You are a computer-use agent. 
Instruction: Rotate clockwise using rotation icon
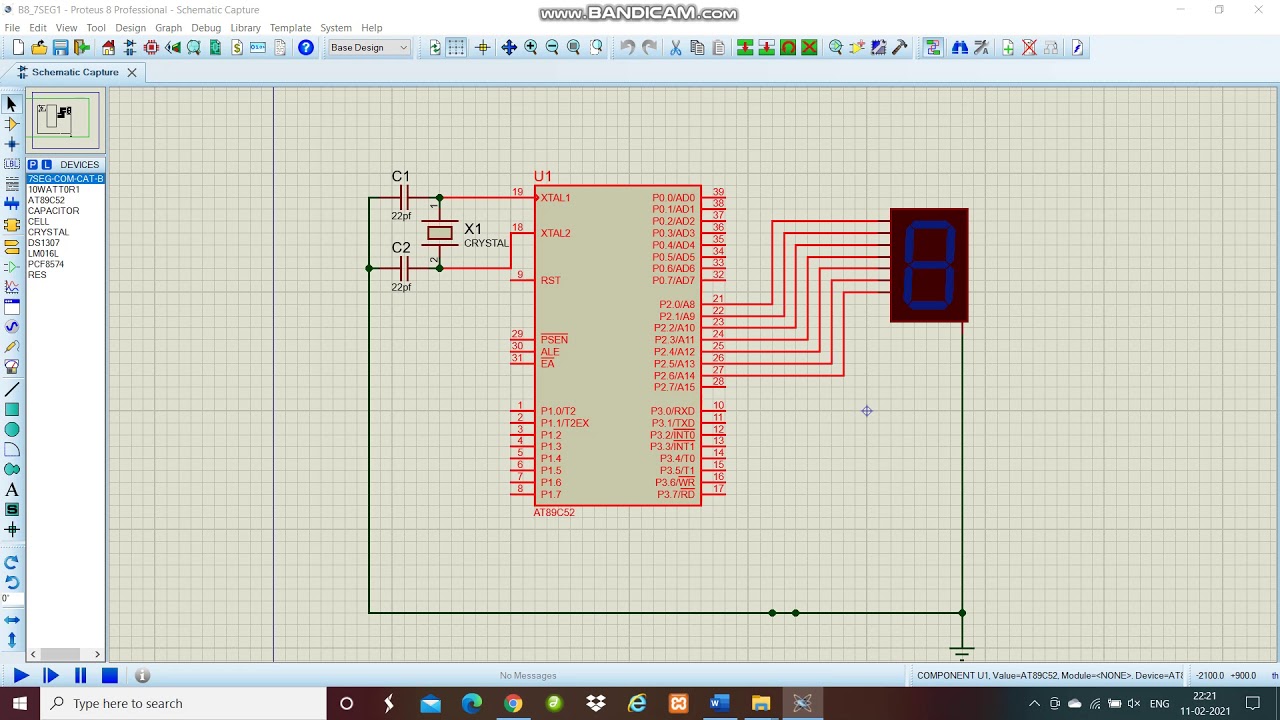(12, 562)
